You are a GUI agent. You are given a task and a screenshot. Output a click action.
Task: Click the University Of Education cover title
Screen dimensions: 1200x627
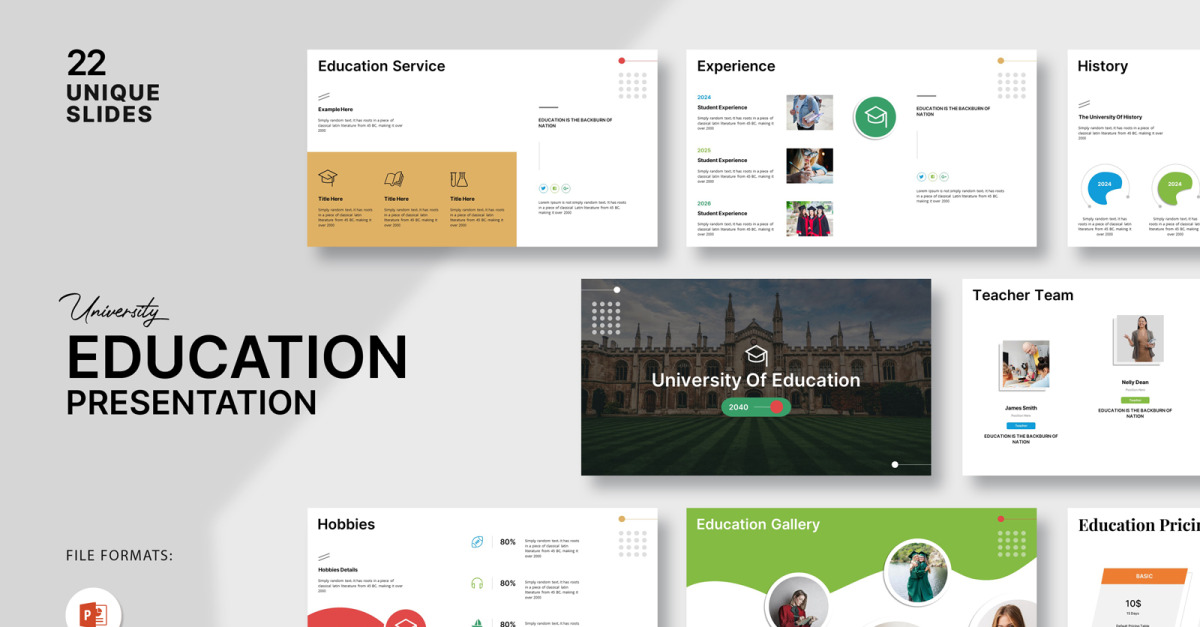[756, 380]
